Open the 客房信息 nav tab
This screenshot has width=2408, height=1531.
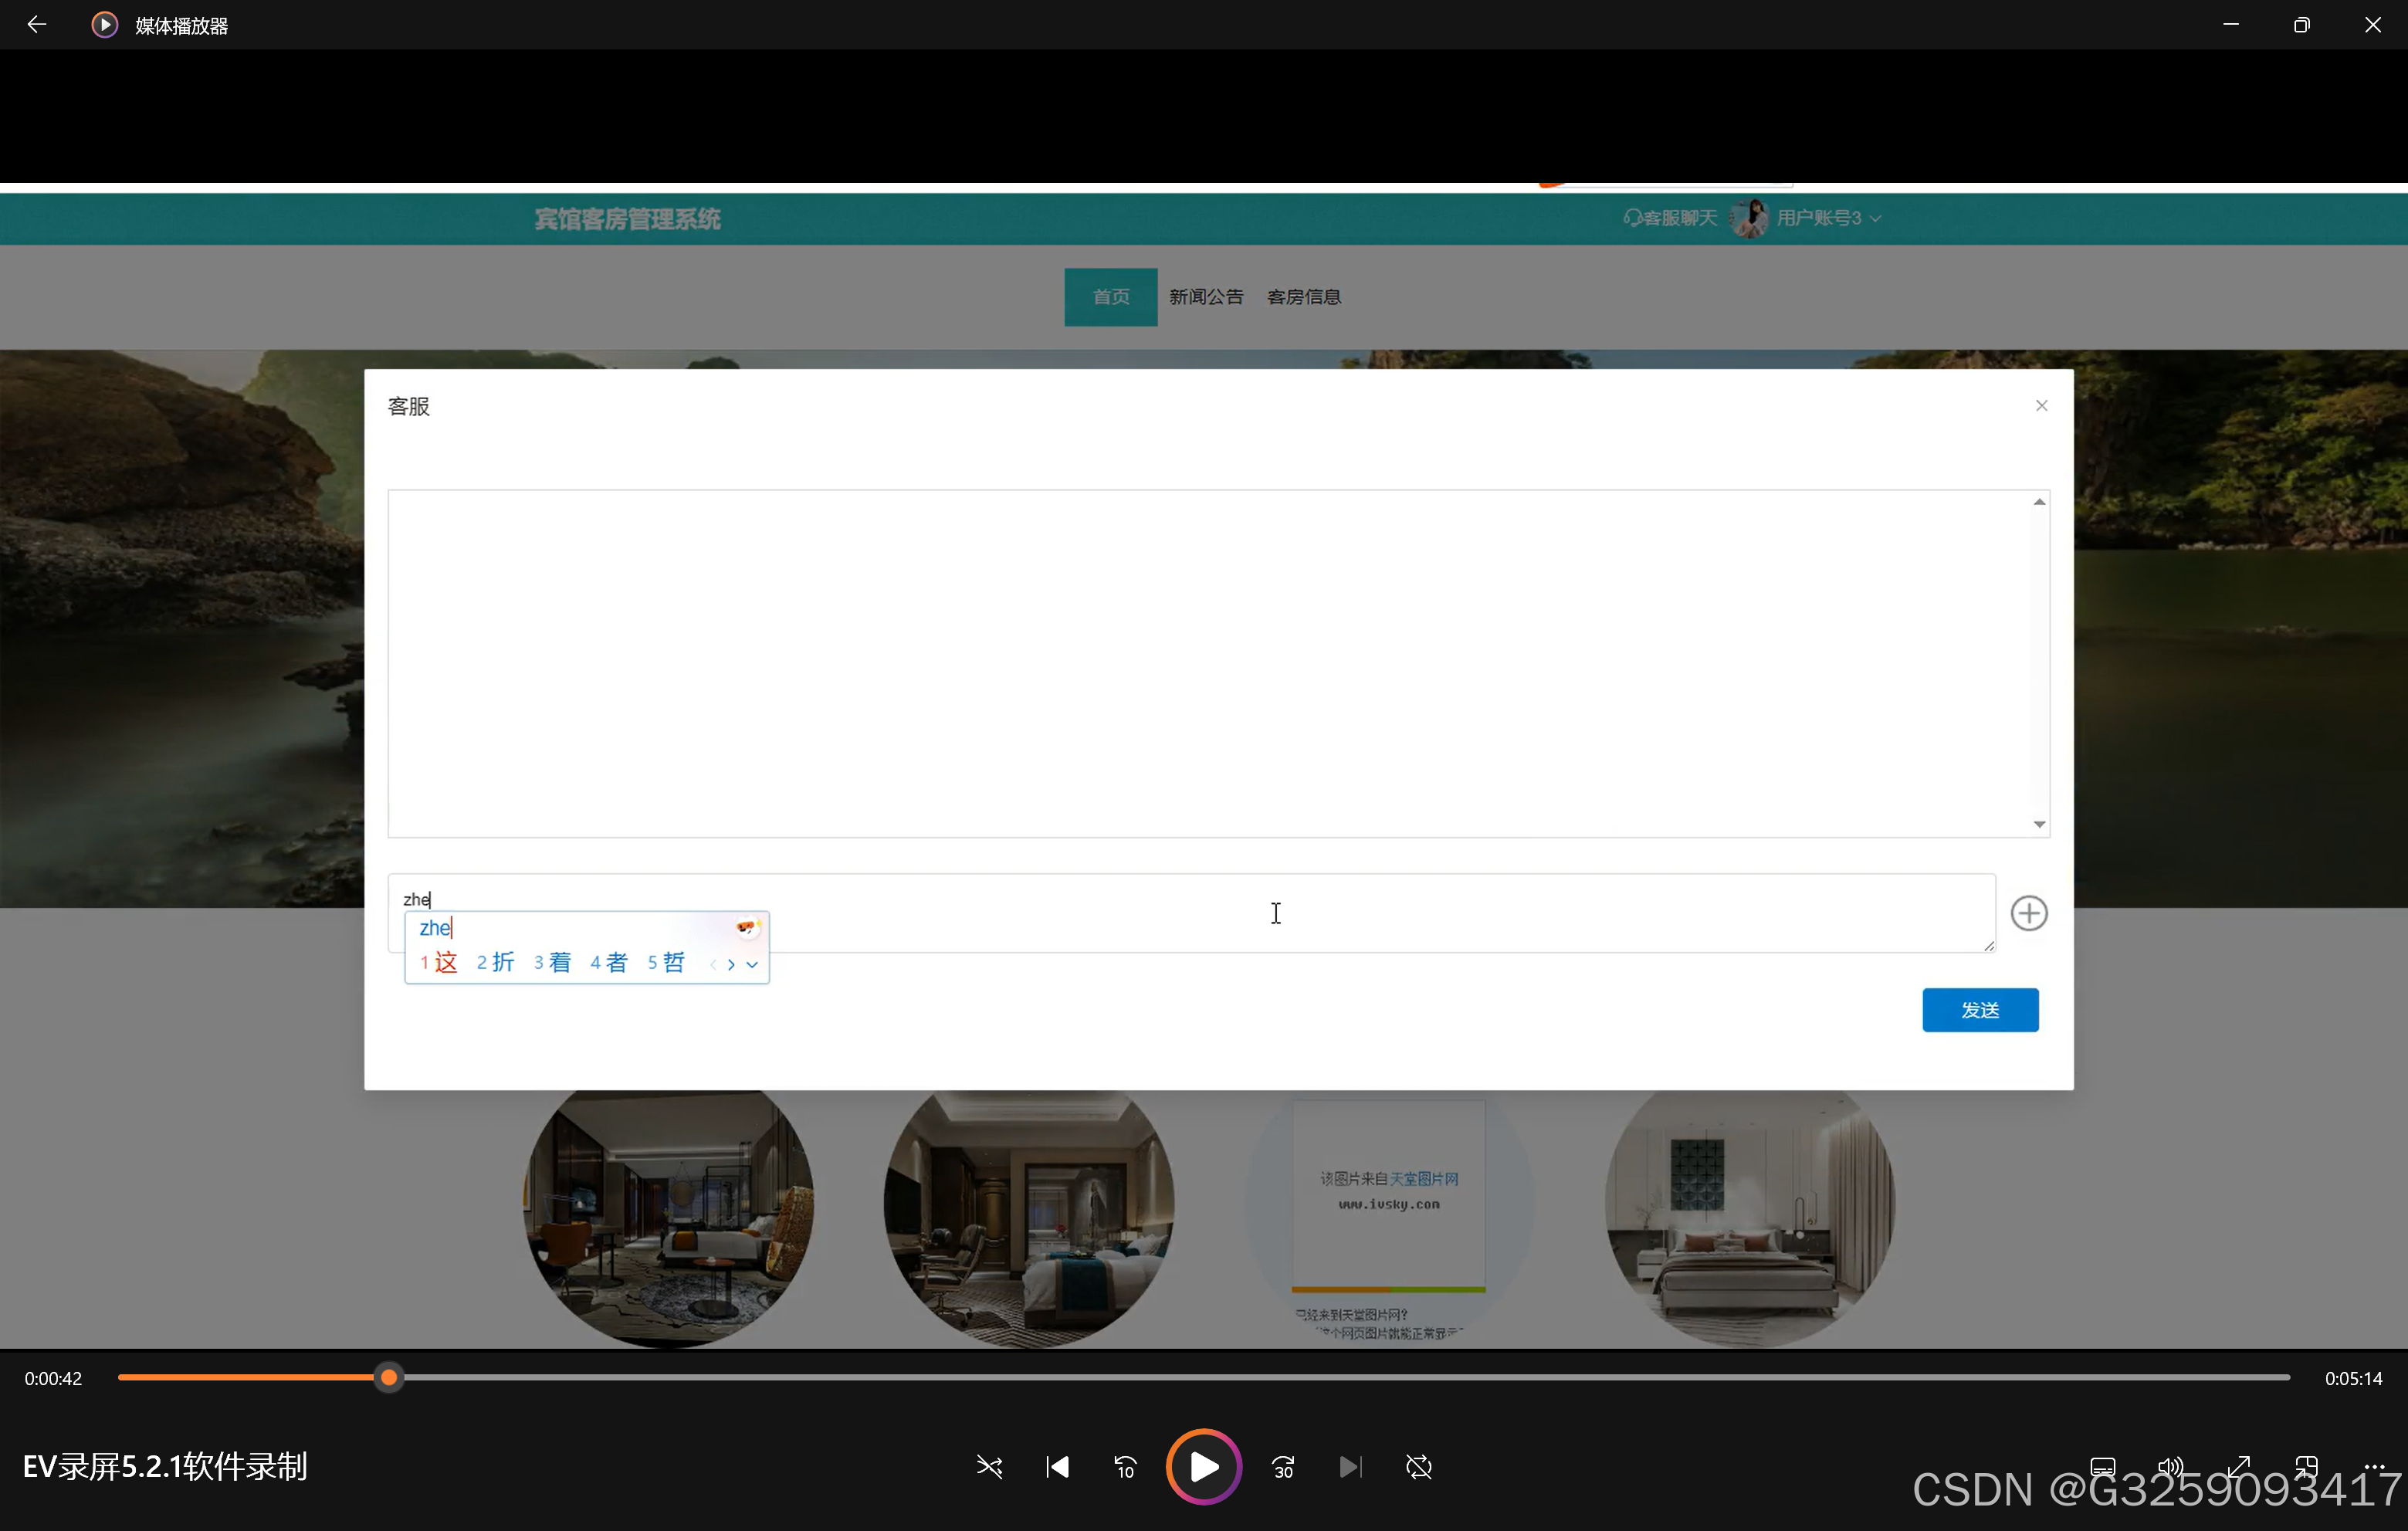tap(1303, 296)
